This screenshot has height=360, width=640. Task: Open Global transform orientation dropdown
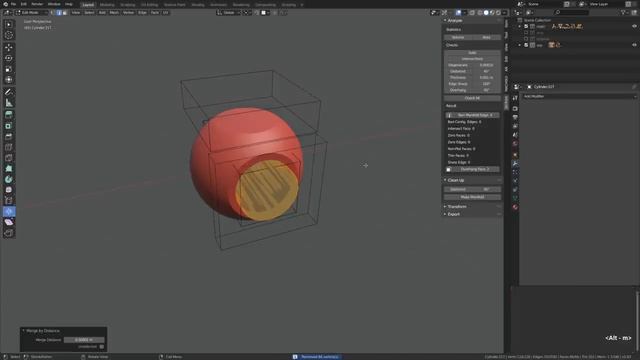(x=228, y=13)
